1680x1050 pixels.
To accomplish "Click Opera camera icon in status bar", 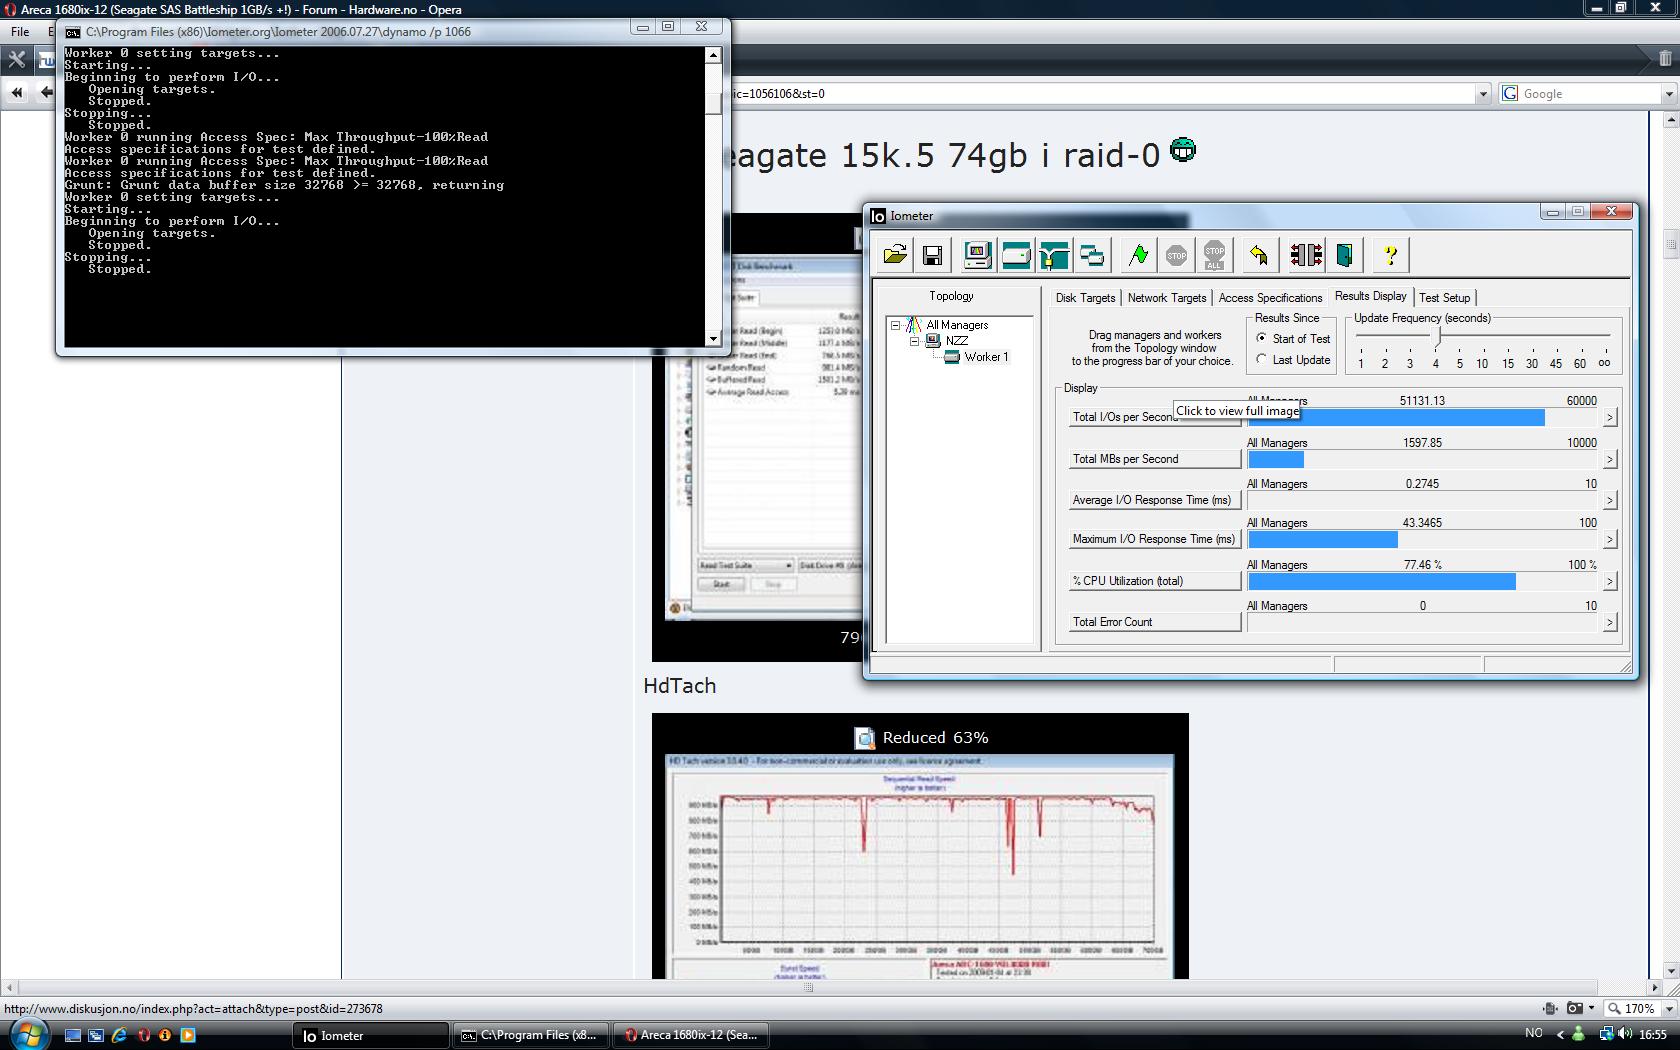I will coord(1575,1008).
